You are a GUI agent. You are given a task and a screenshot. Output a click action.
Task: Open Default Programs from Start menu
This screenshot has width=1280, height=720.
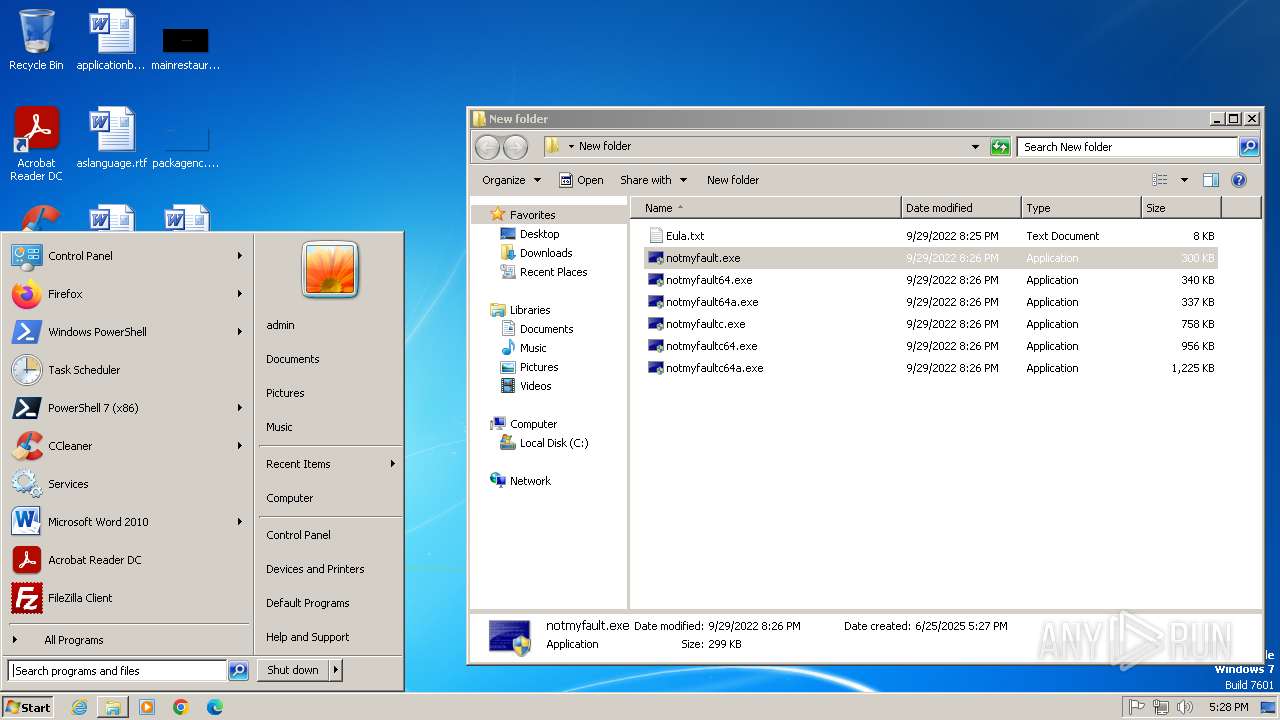click(308, 603)
